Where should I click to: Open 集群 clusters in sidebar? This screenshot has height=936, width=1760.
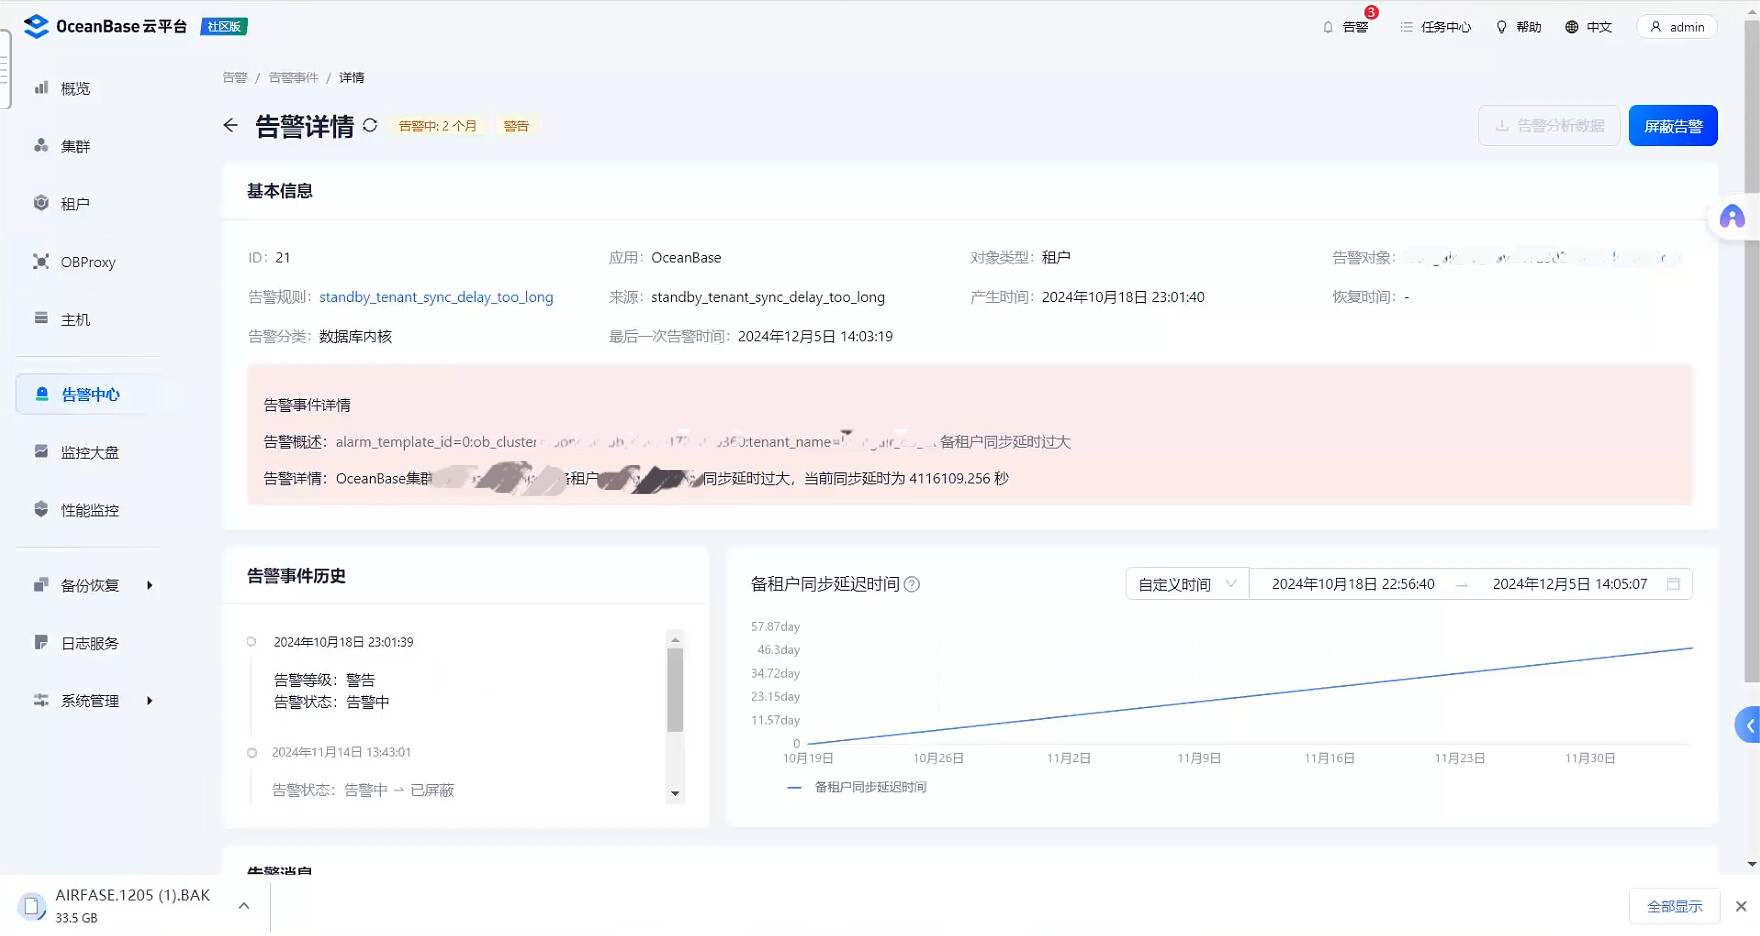[75, 146]
